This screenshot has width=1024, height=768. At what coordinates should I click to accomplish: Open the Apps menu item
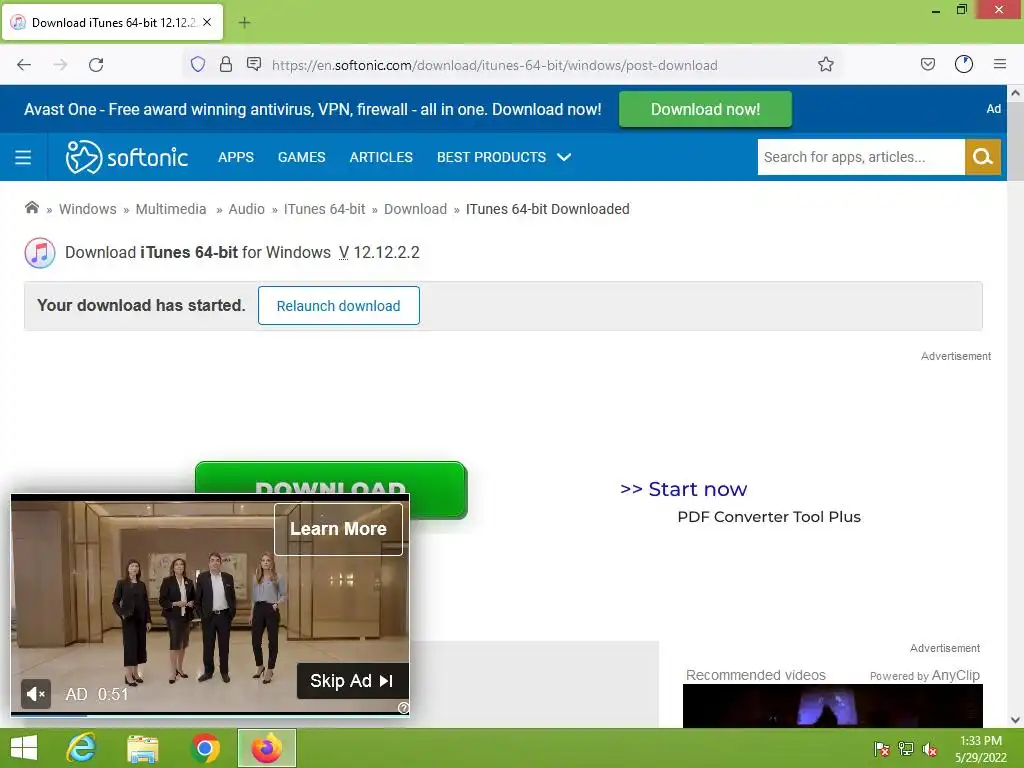click(236, 157)
